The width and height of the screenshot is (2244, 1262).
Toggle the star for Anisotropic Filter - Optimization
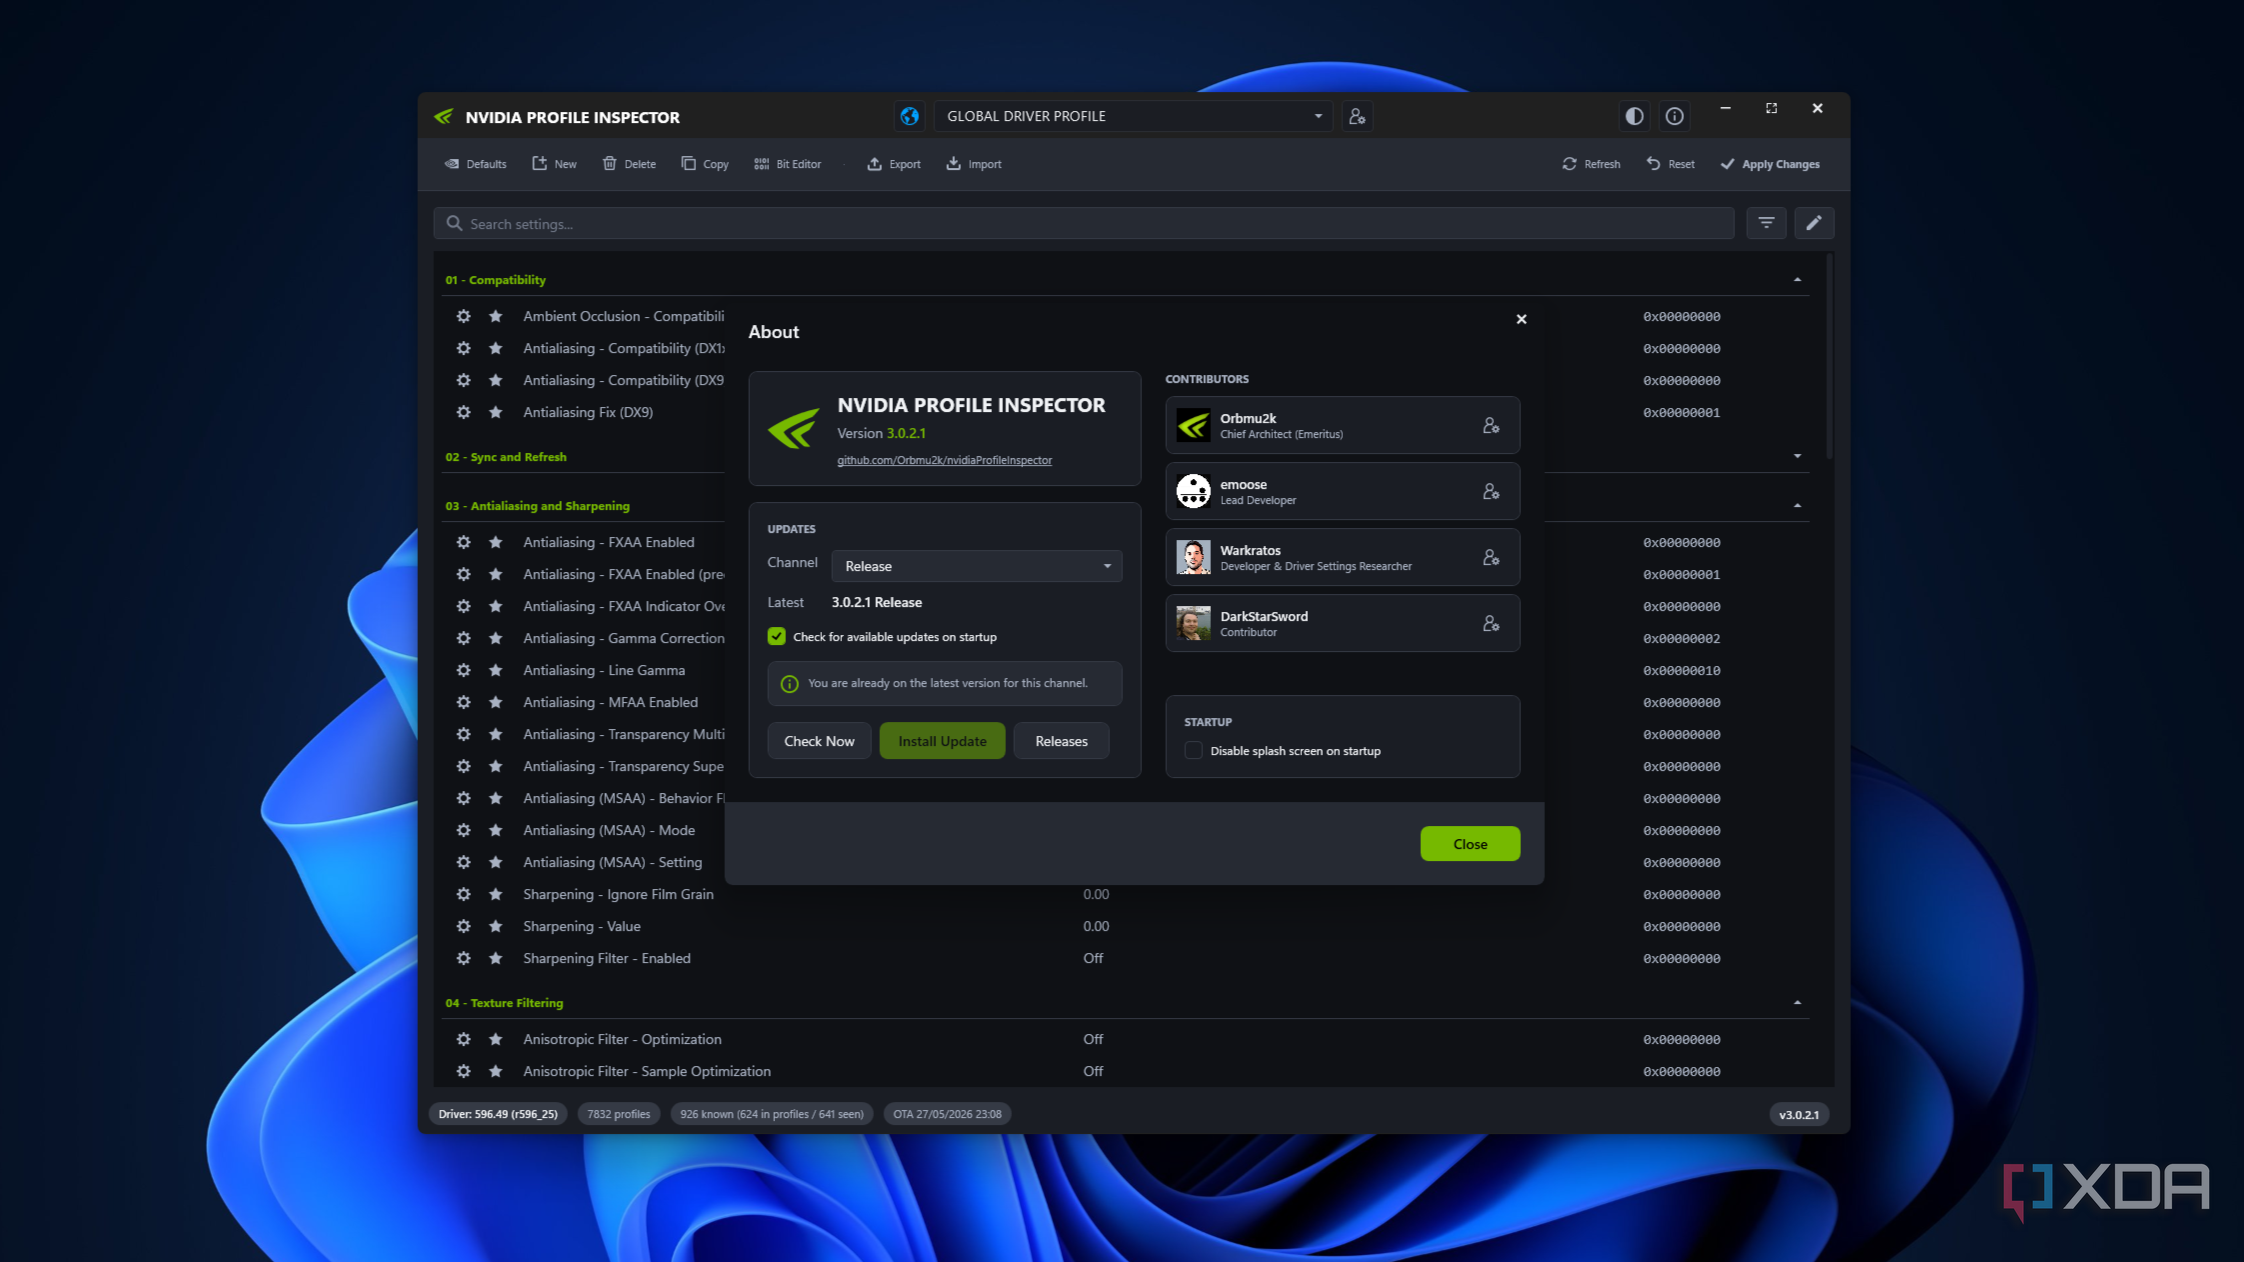pyautogui.click(x=495, y=1039)
